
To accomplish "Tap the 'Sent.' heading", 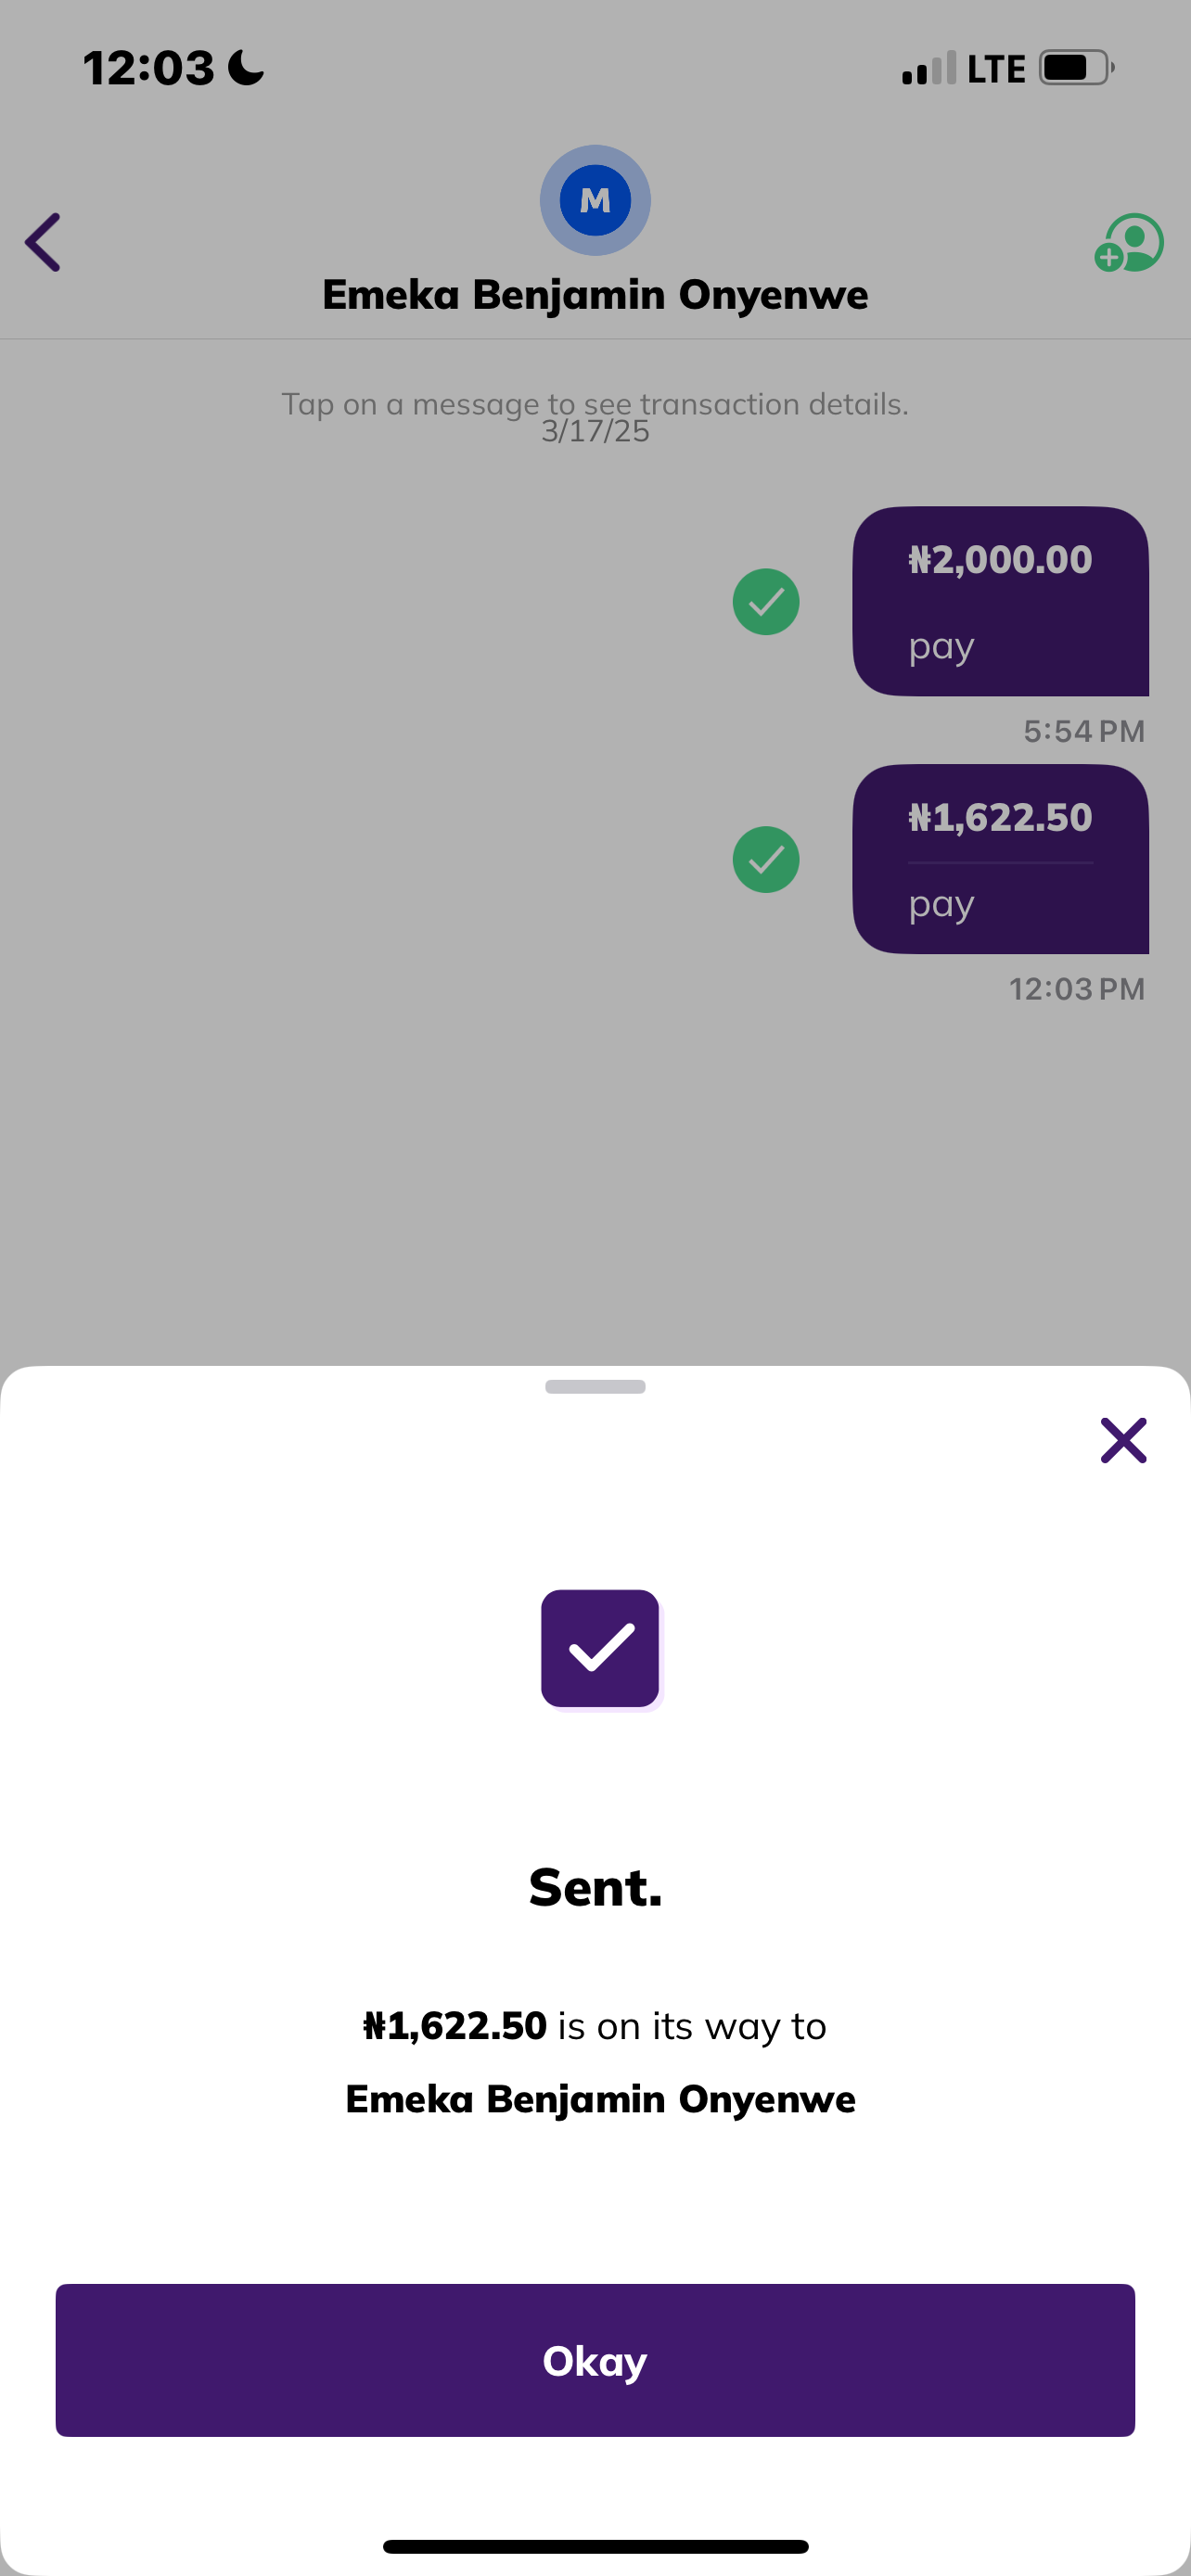I will coord(595,1888).
